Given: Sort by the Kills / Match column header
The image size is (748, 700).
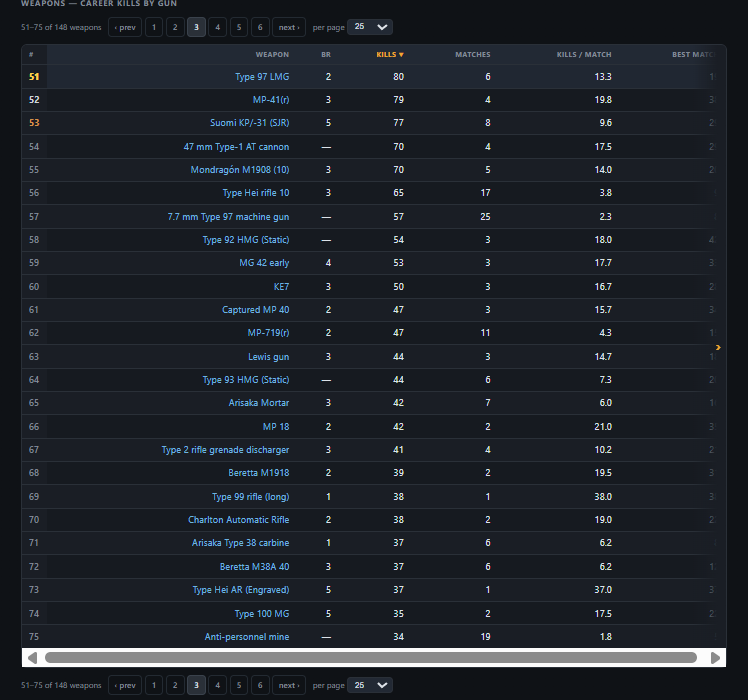Looking at the screenshot, I should tap(584, 54).
